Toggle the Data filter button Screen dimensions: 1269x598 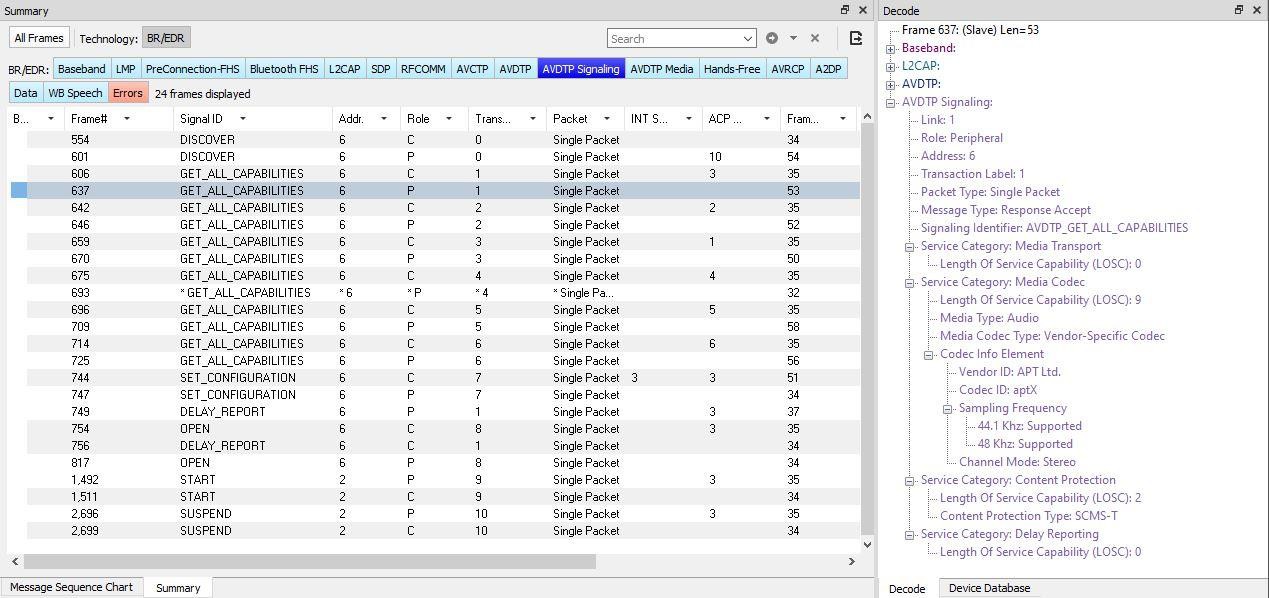click(x=26, y=93)
